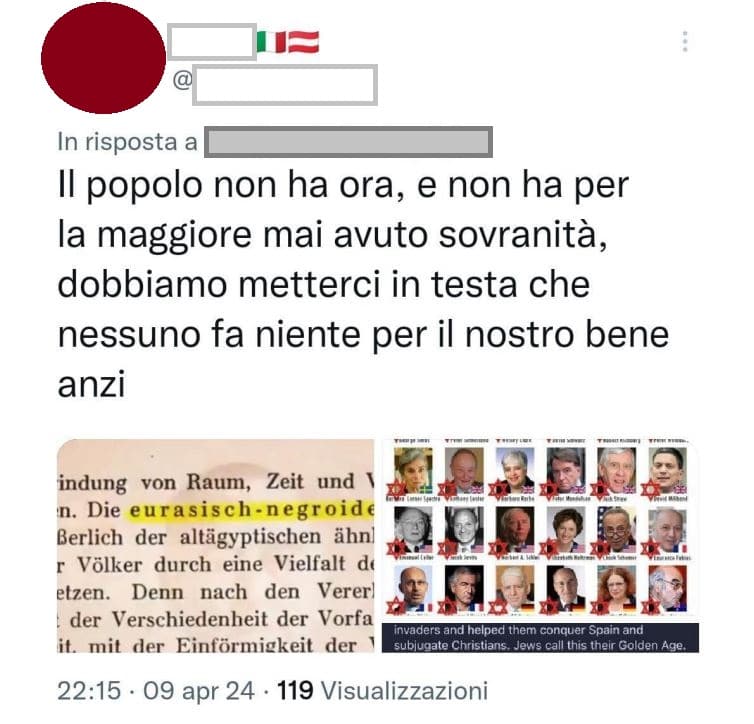754x724 pixels.
Task: Click the 'Visualizzazioni' label
Action: (x=404, y=690)
